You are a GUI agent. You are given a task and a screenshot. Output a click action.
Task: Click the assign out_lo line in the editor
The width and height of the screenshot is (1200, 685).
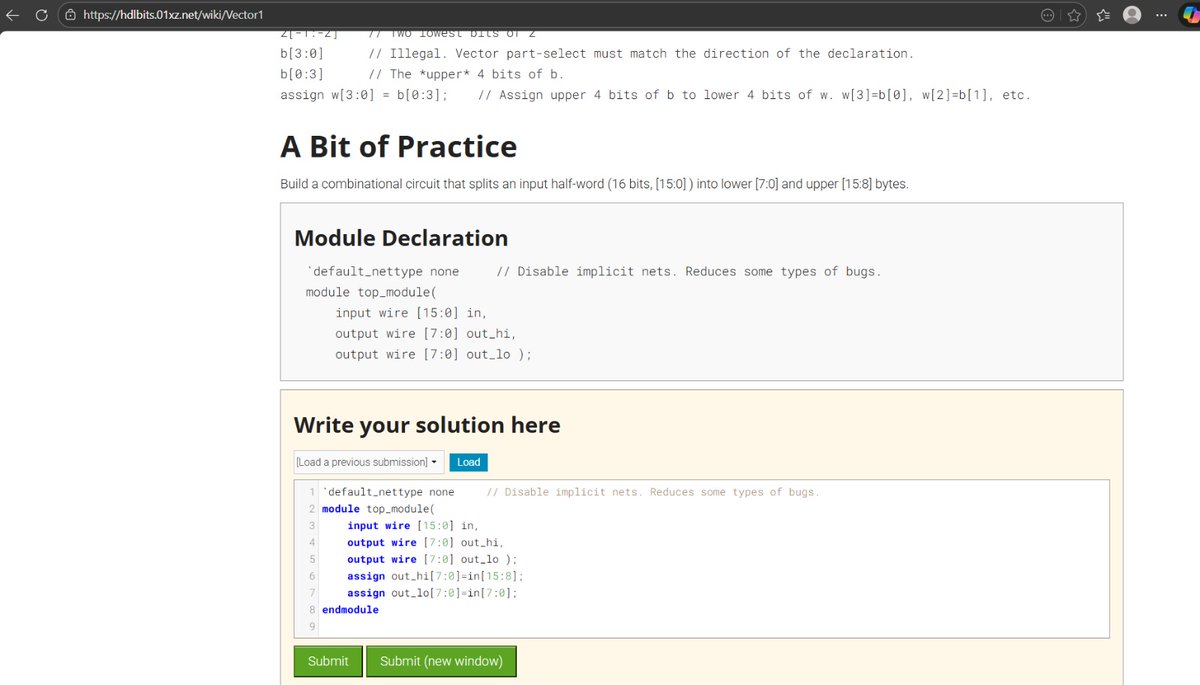pos(432,593)
